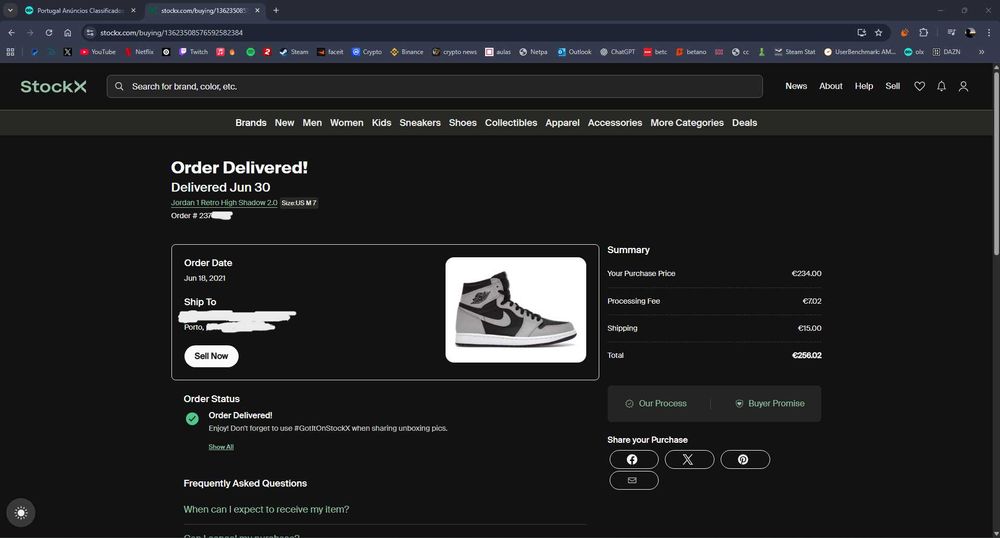The height and width of the screenshot is (538, 1000).
Task: Click the Sell link in header
Action: 892,86
